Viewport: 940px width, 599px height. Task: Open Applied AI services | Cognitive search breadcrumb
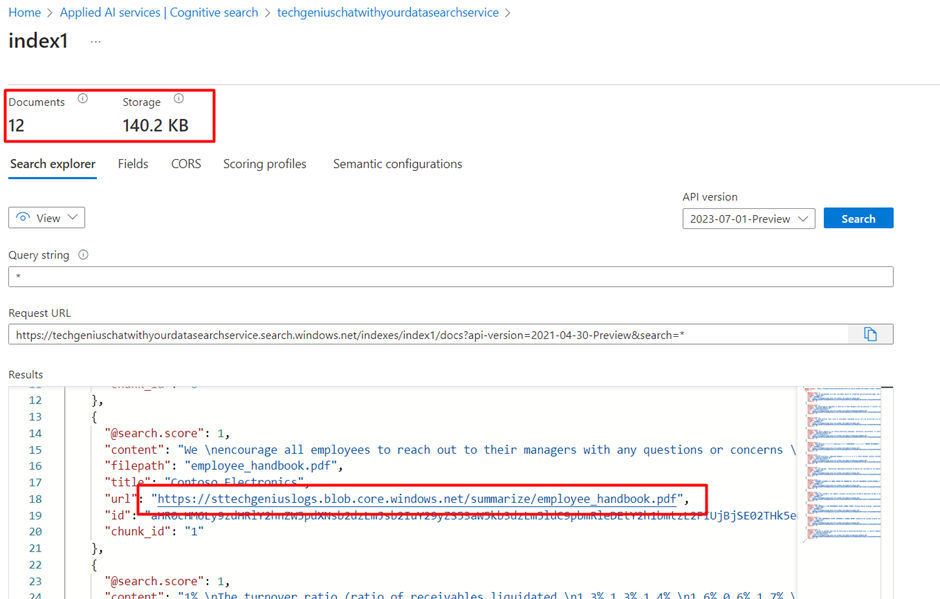pos(159,13)
